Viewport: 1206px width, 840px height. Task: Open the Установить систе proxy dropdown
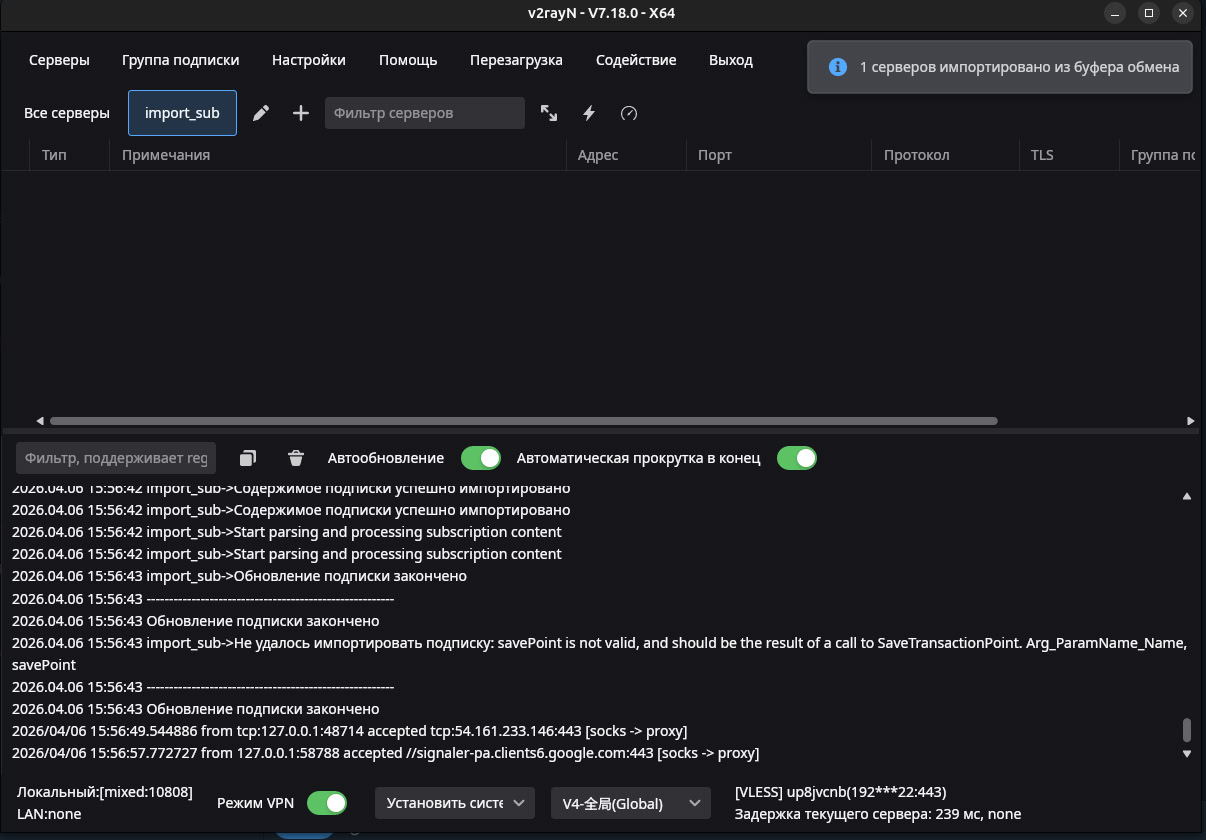tap(455, 803)
